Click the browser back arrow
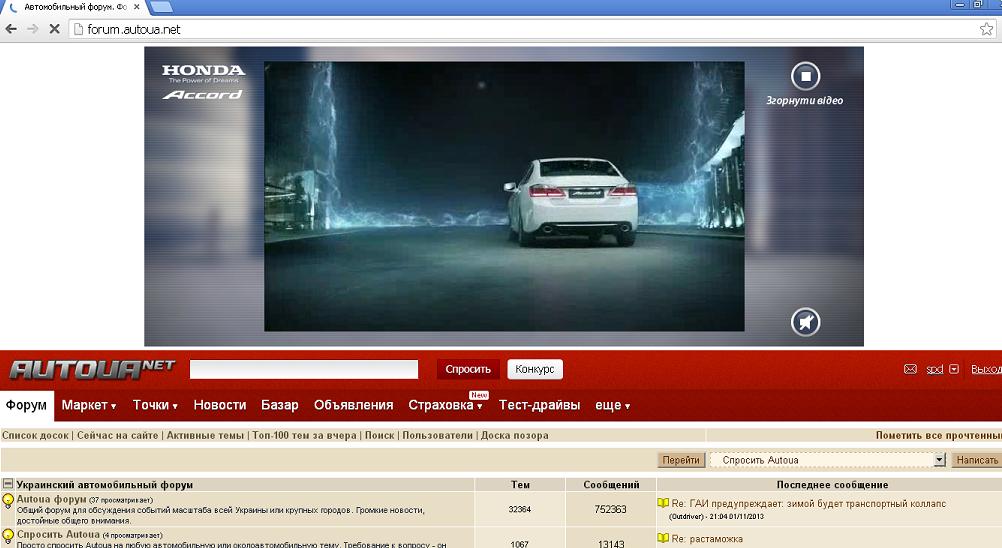The width and height of the screenshot is (1002, 548). click(x=12, y=29)
